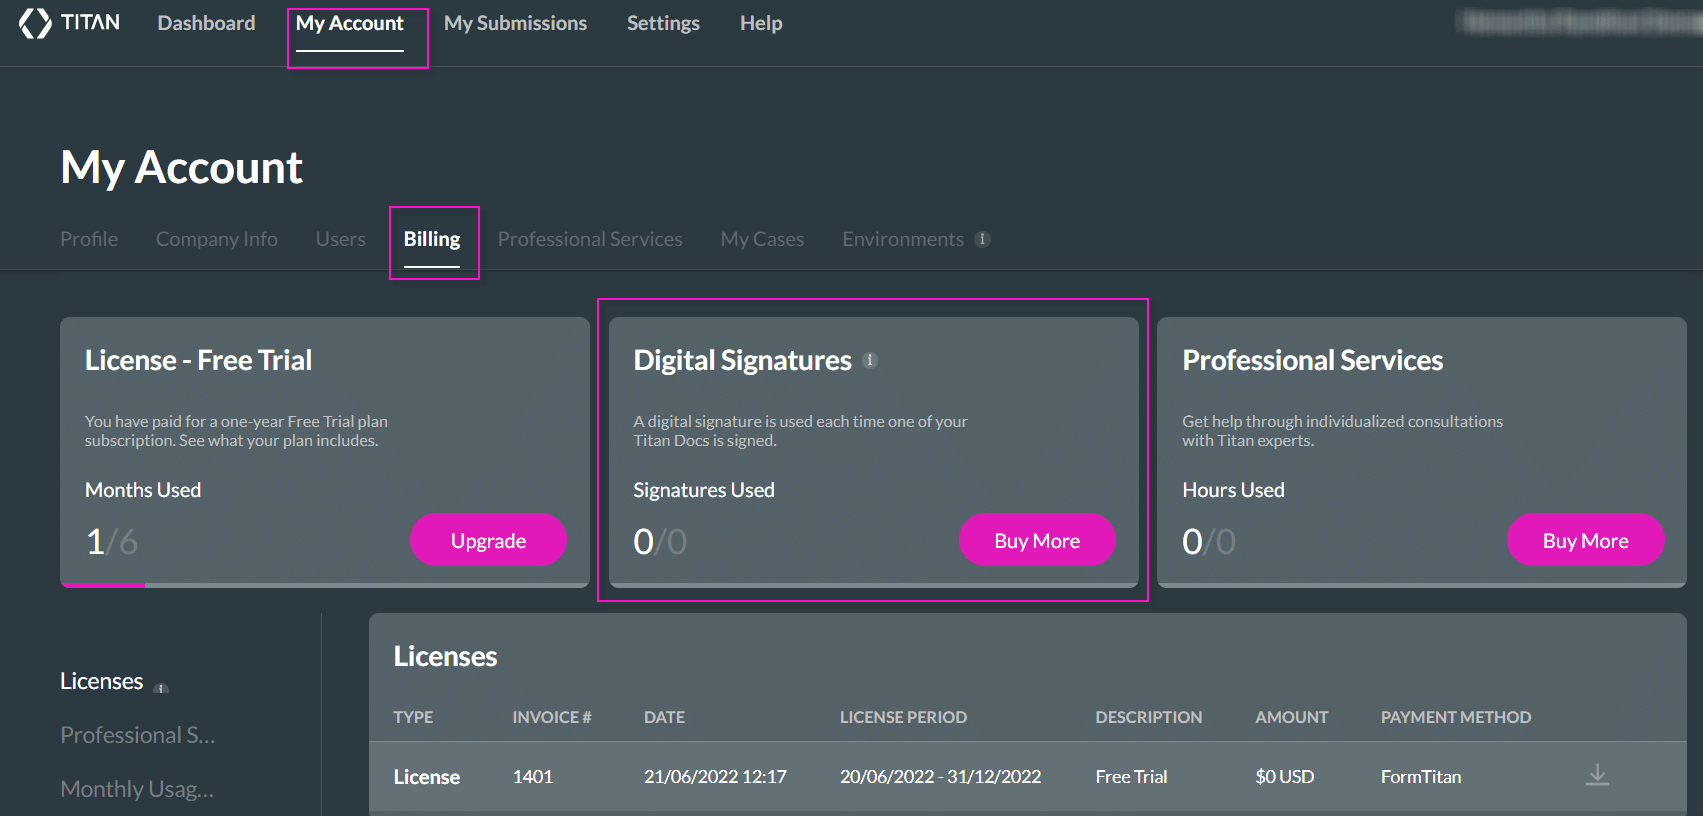Click the Licenses sidebar info icon
This screenshot has width=1703, height=816.
coord(161,687)
